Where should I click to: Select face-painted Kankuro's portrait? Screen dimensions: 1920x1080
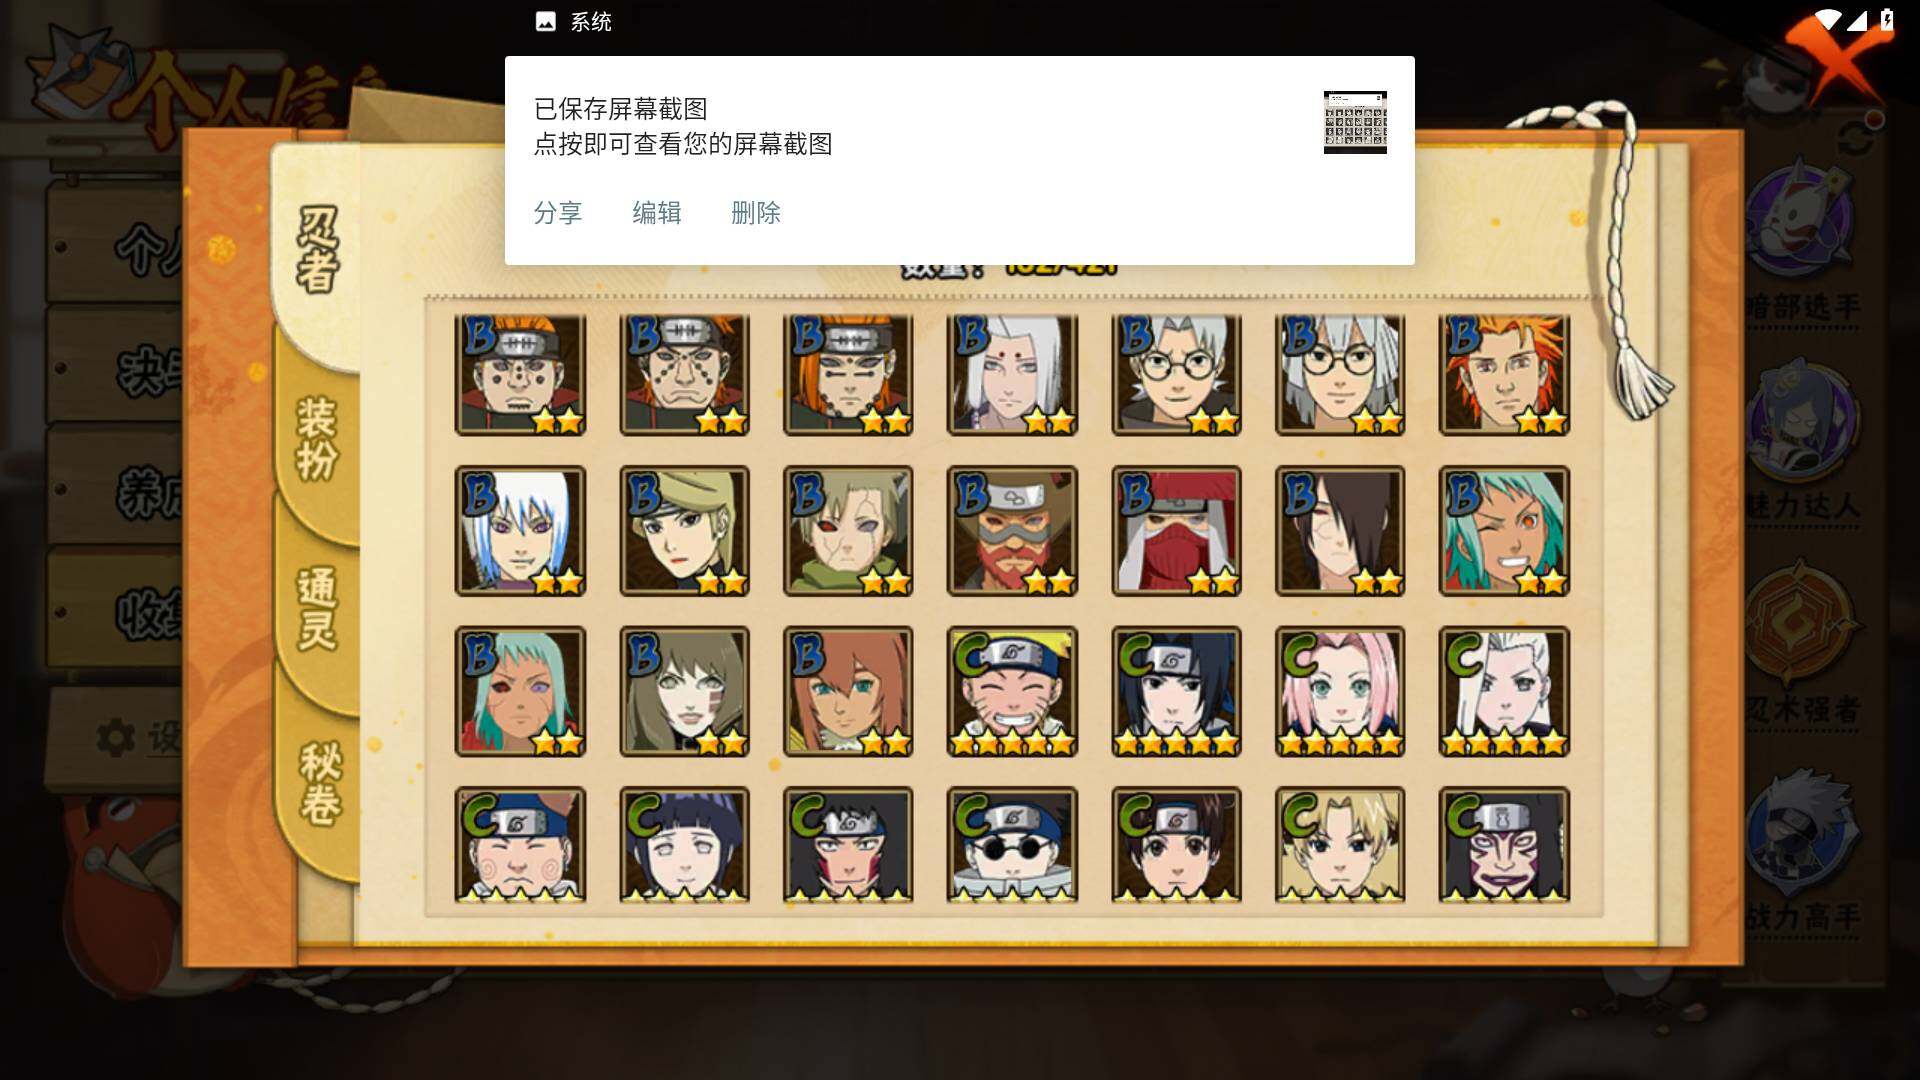(1504, 846)
